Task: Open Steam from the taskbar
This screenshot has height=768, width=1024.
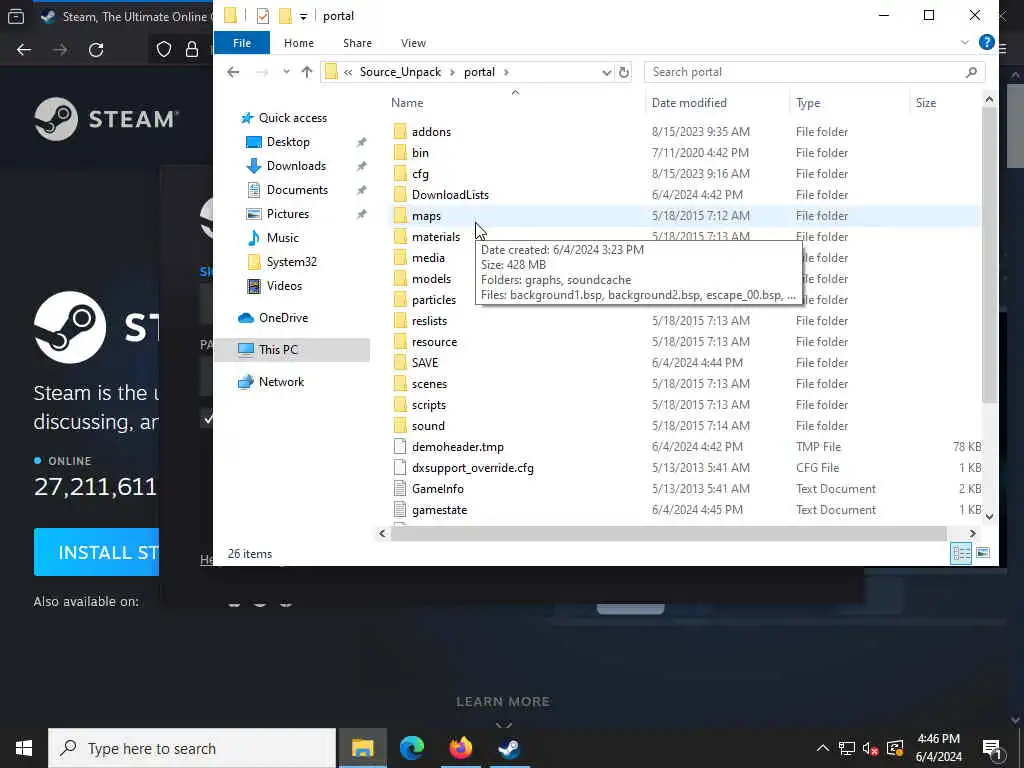Action: pos(509,748)
